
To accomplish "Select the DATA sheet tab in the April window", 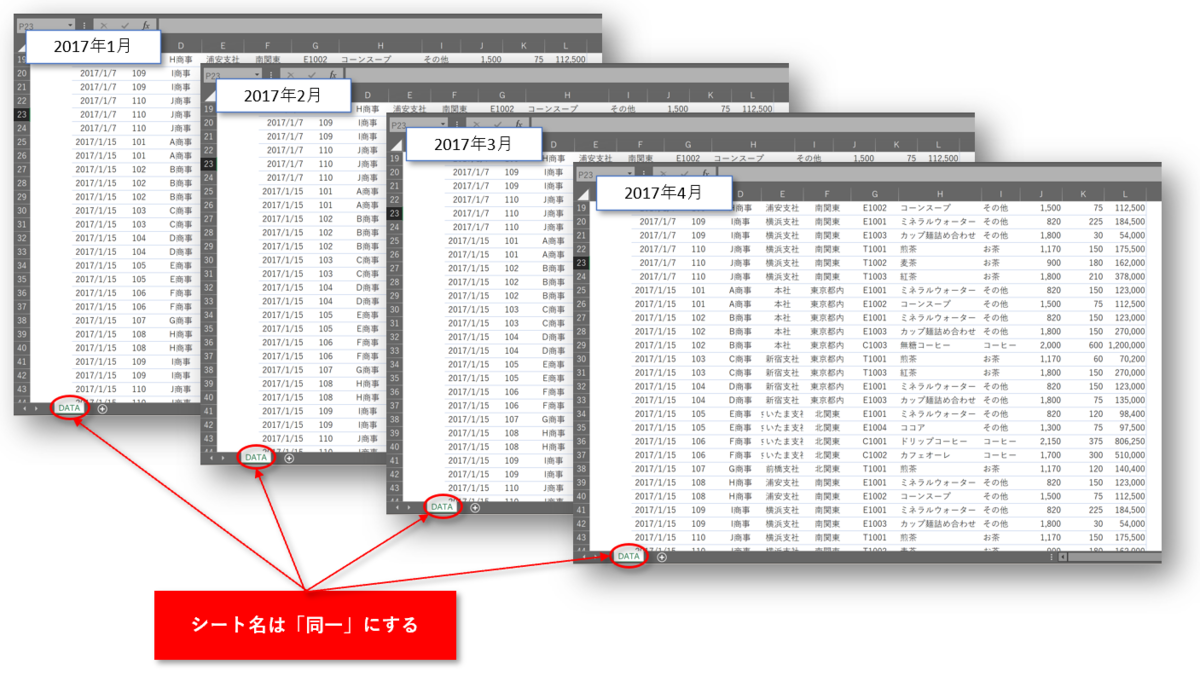I will [x=628, y=556].
